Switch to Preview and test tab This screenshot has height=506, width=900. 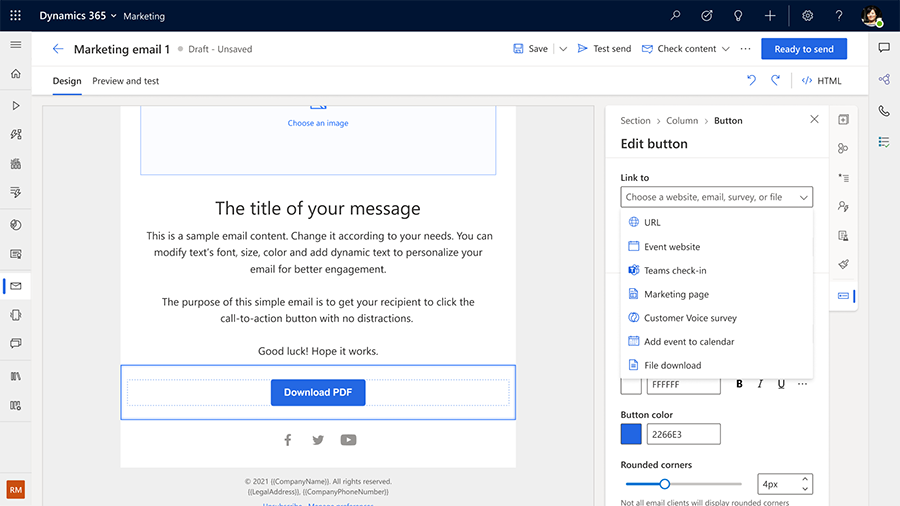125,81
